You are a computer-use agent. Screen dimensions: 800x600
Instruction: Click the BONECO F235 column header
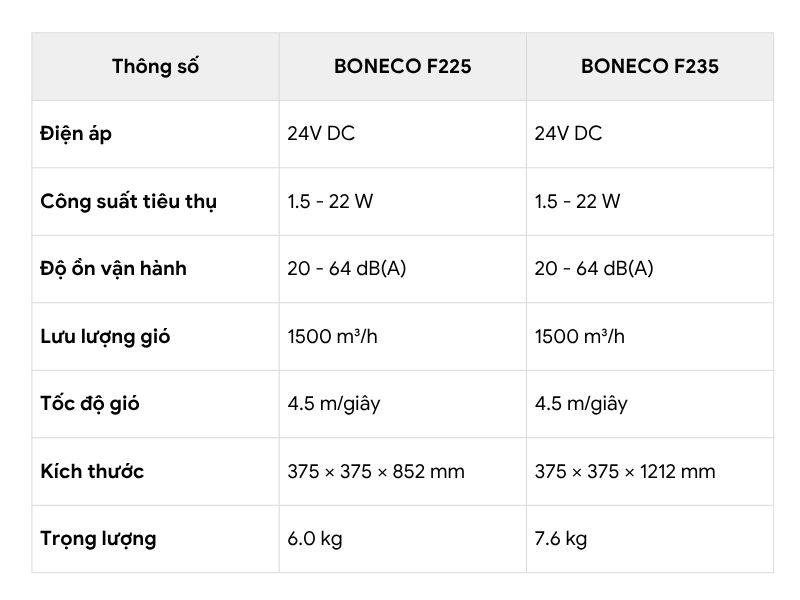point(649,66)
